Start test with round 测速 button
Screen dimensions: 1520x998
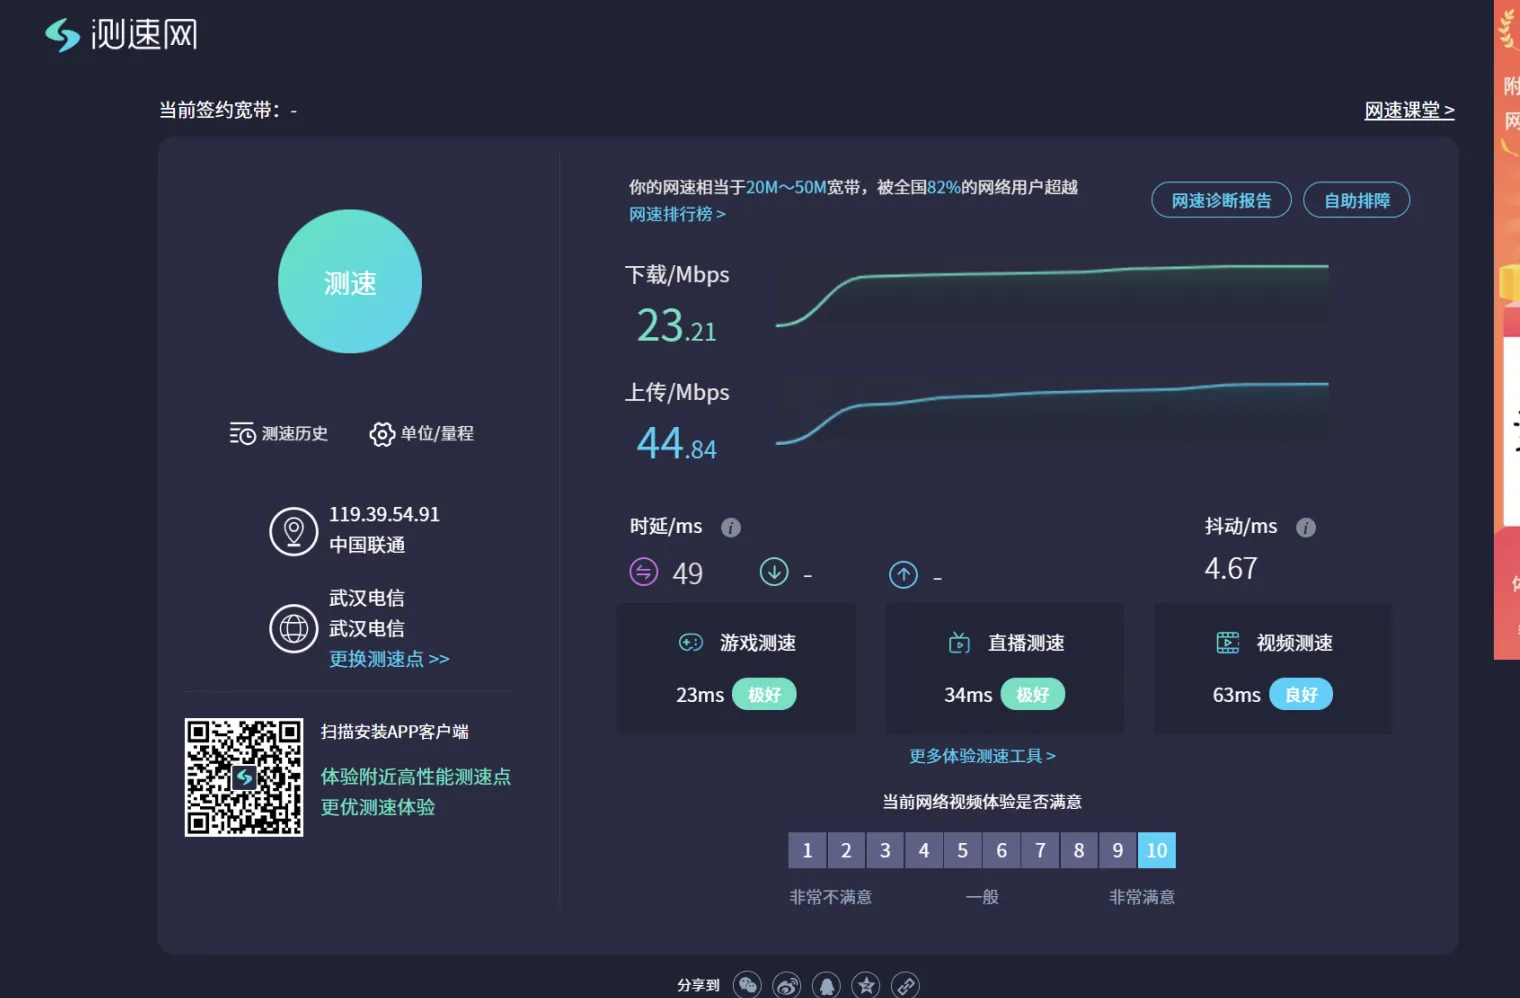[350, 281]
